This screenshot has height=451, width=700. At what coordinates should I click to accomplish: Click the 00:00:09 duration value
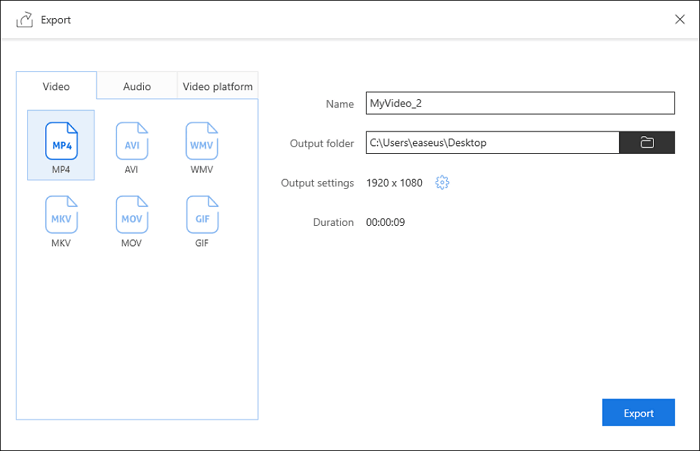pos(385,222)
